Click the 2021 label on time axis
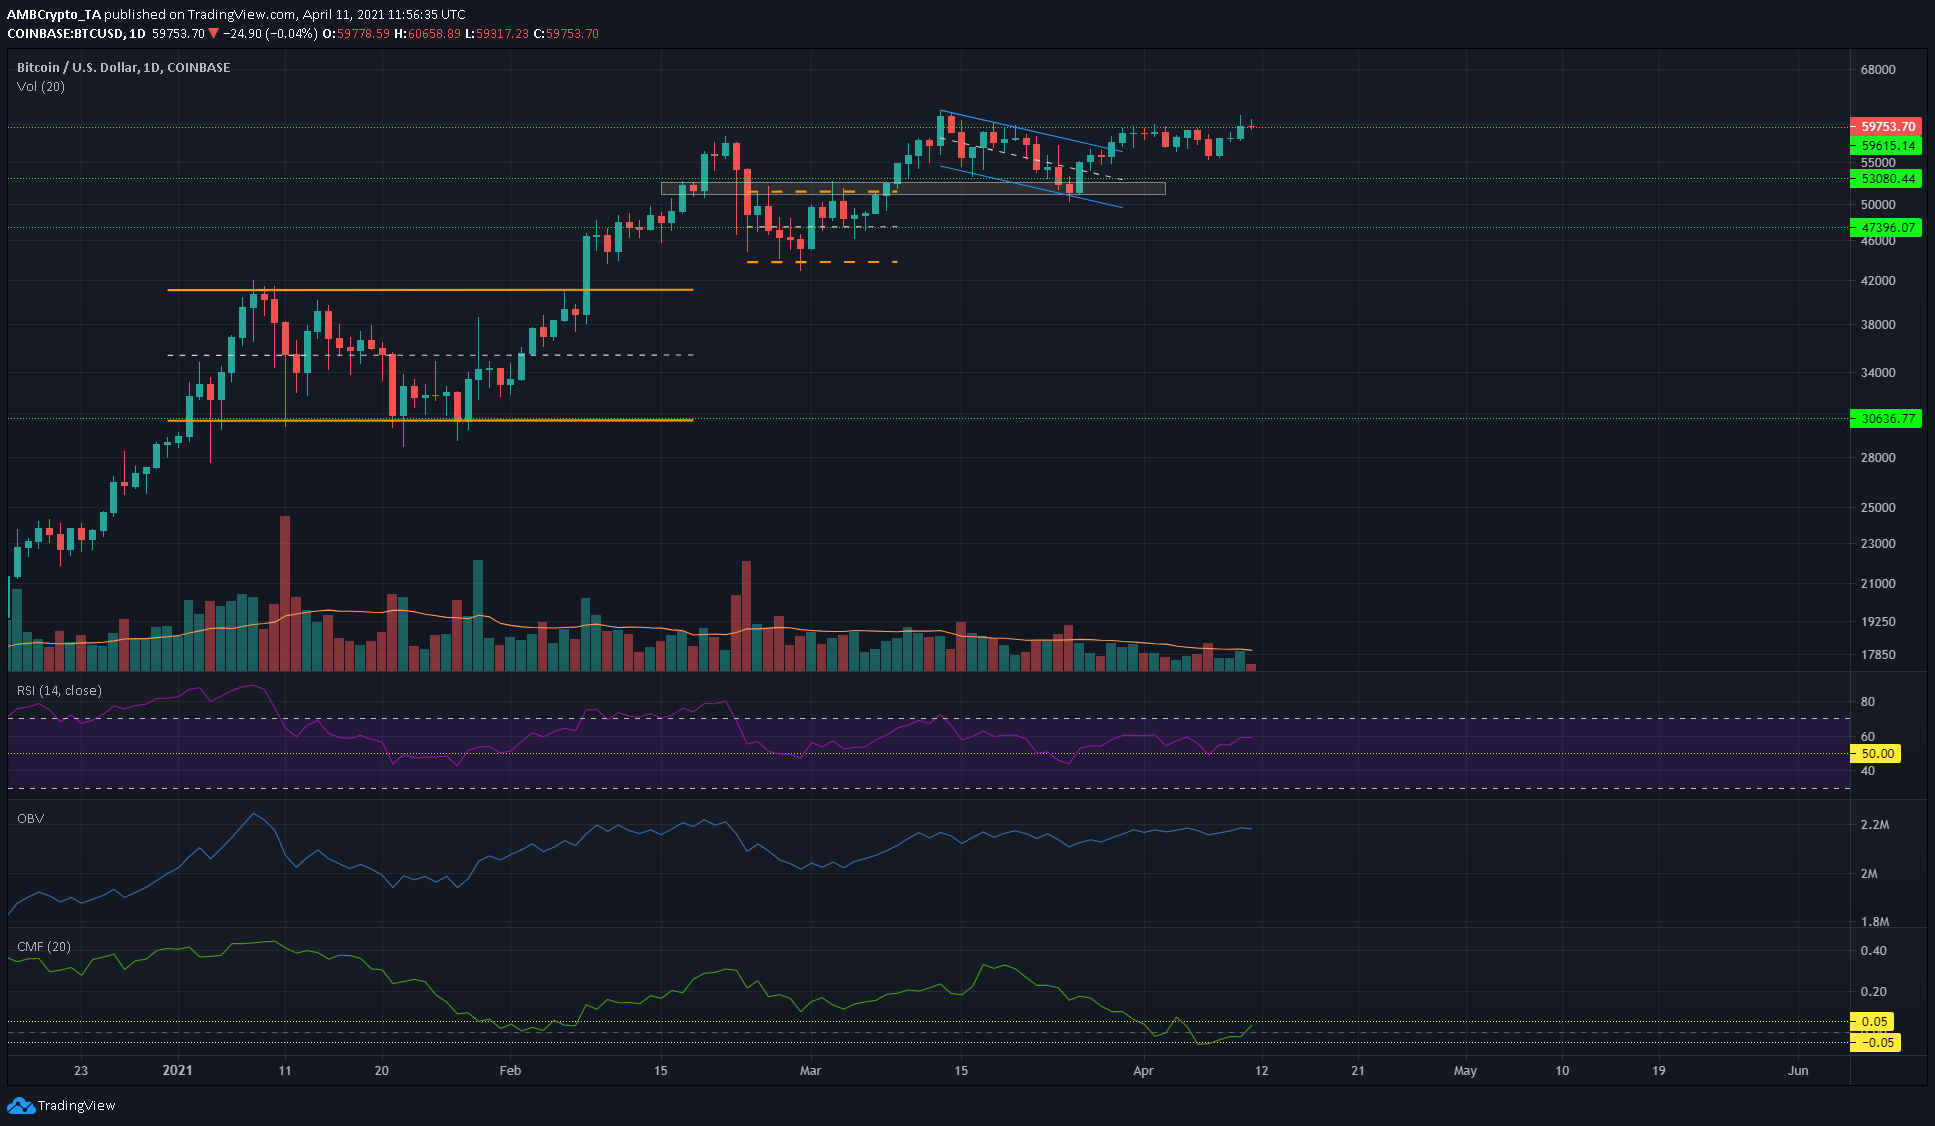 click(x=177, y=1071)
